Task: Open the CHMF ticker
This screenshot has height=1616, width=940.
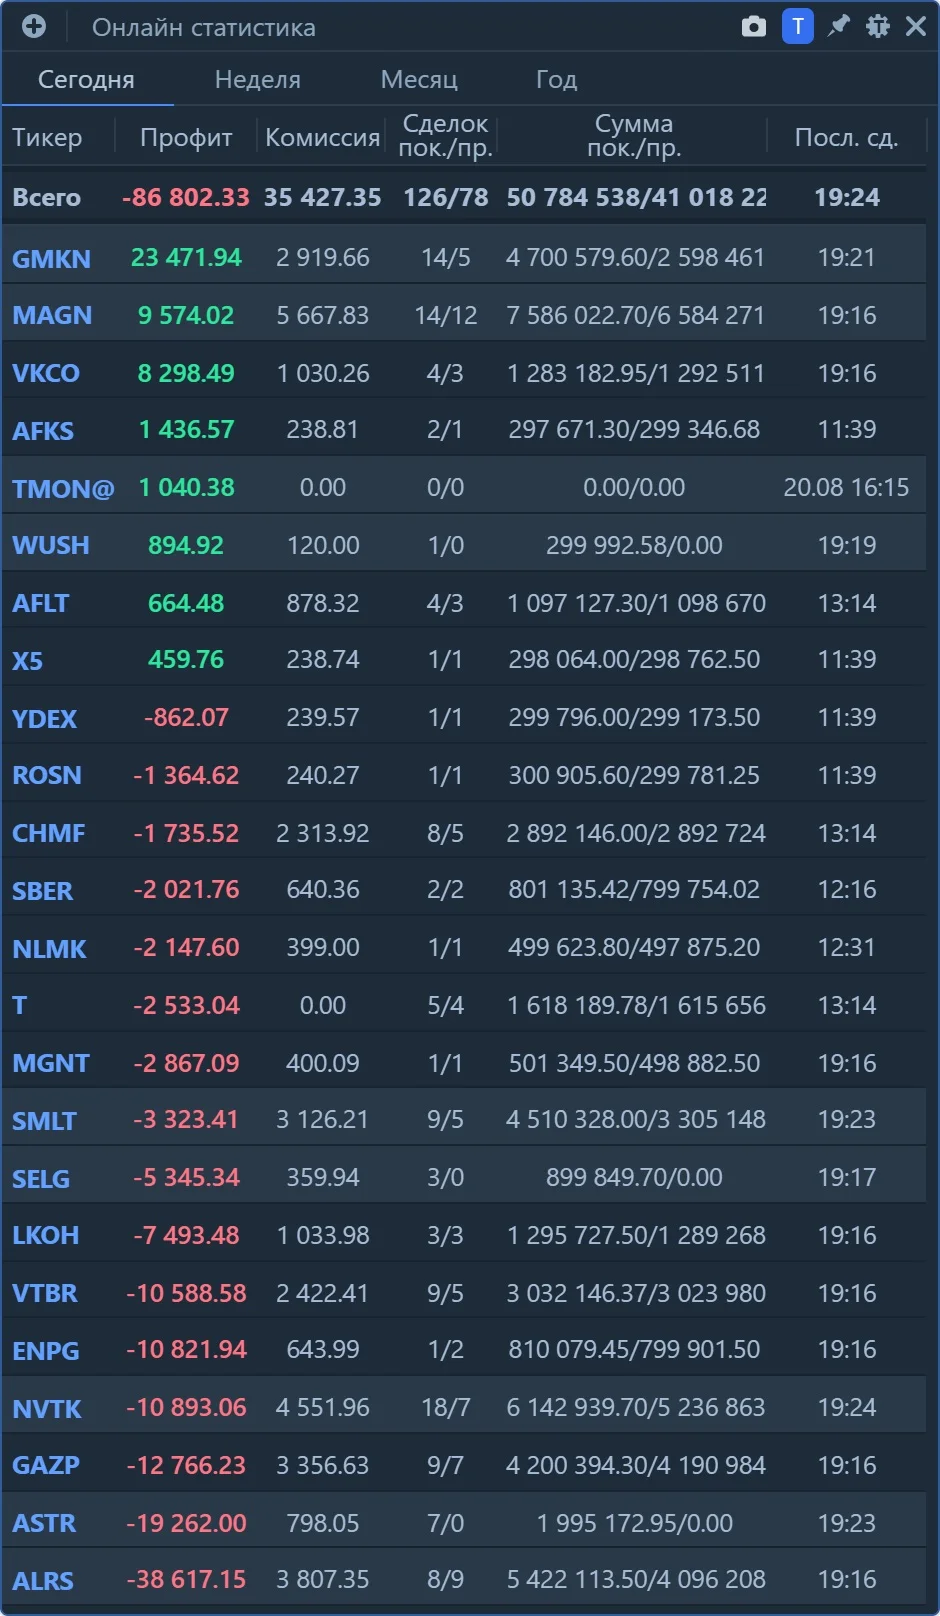Action: [48, 833]
